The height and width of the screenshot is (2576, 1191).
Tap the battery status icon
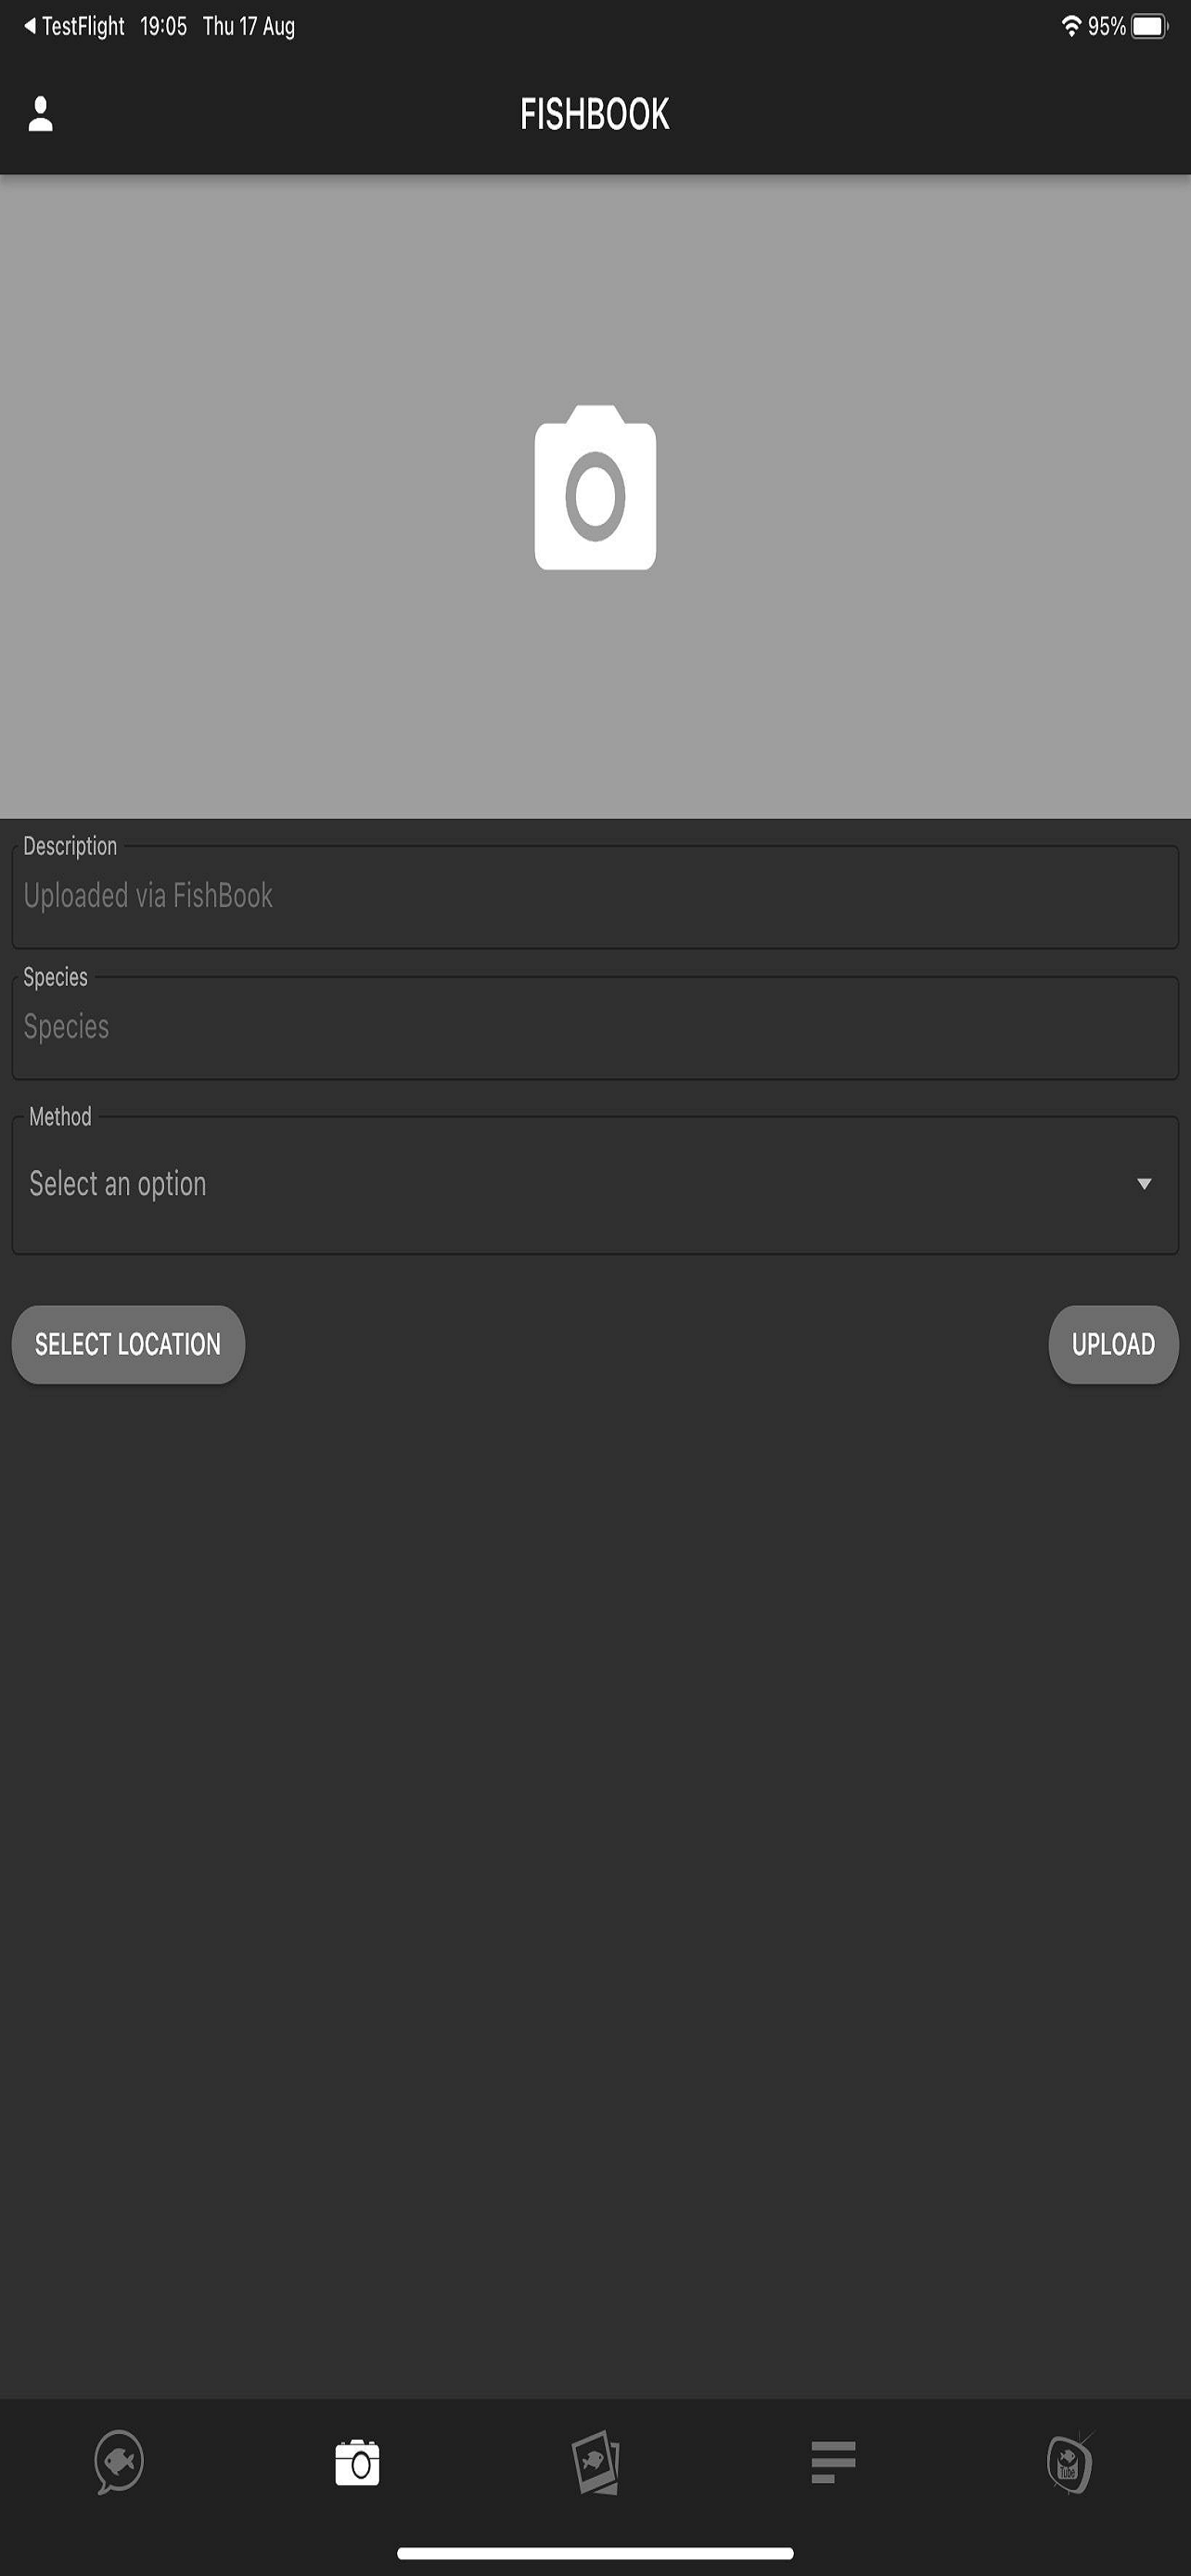(1149, 26)
